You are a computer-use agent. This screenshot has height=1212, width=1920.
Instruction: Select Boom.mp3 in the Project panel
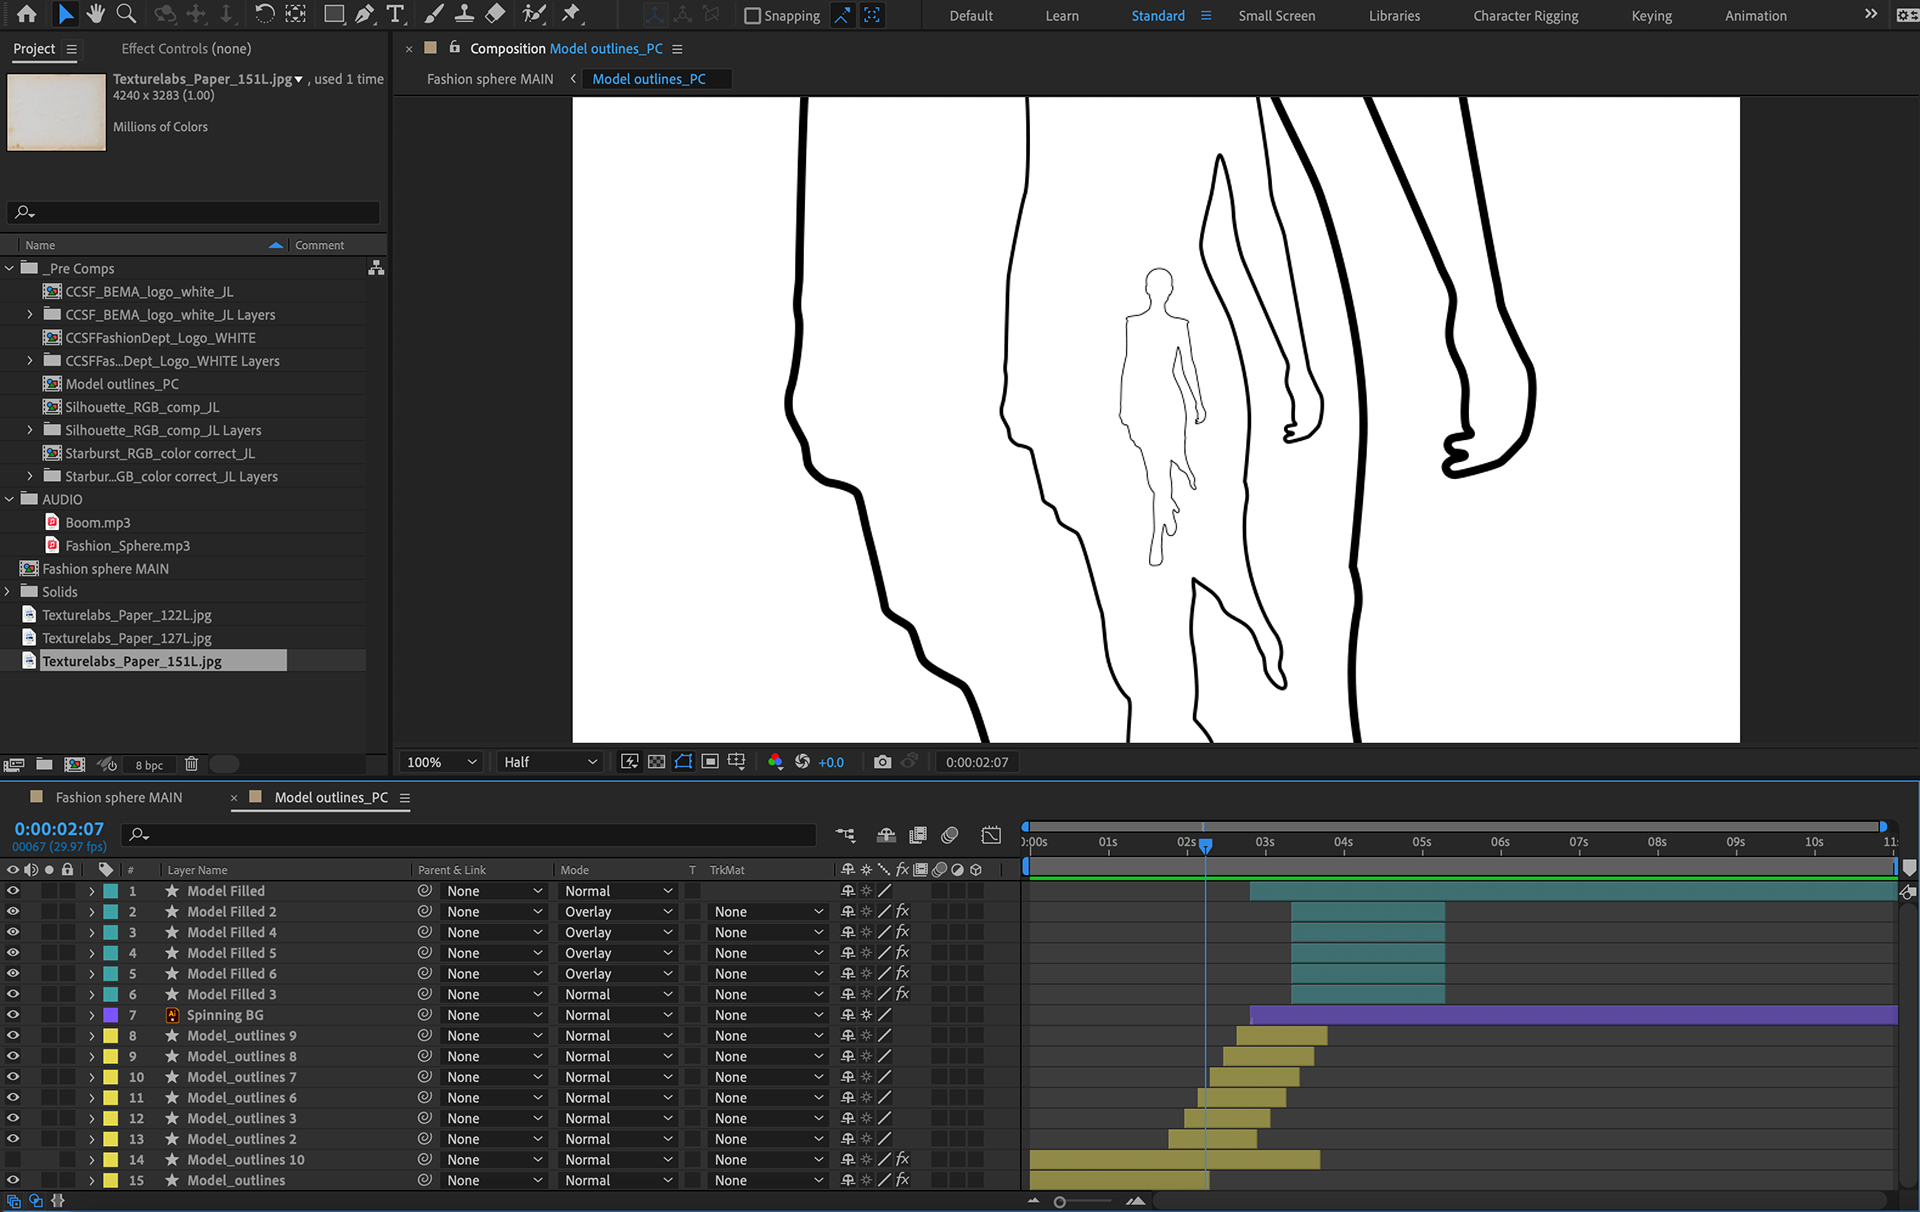[x=97, y=522]
